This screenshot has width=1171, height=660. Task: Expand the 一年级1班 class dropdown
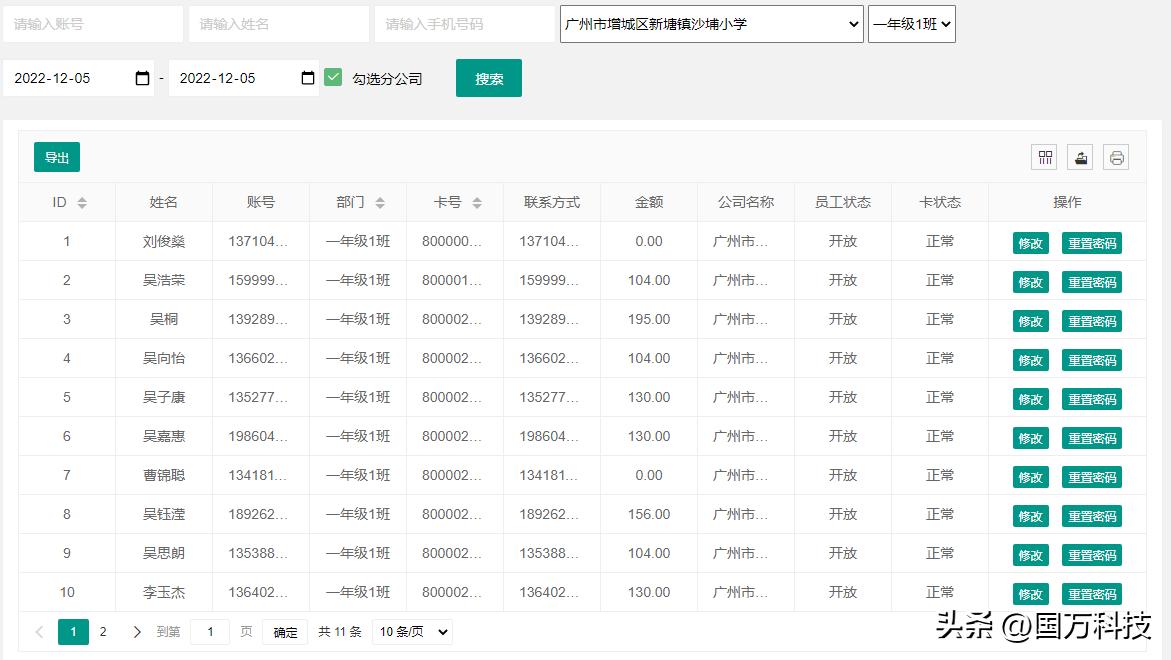coord(911,24)
